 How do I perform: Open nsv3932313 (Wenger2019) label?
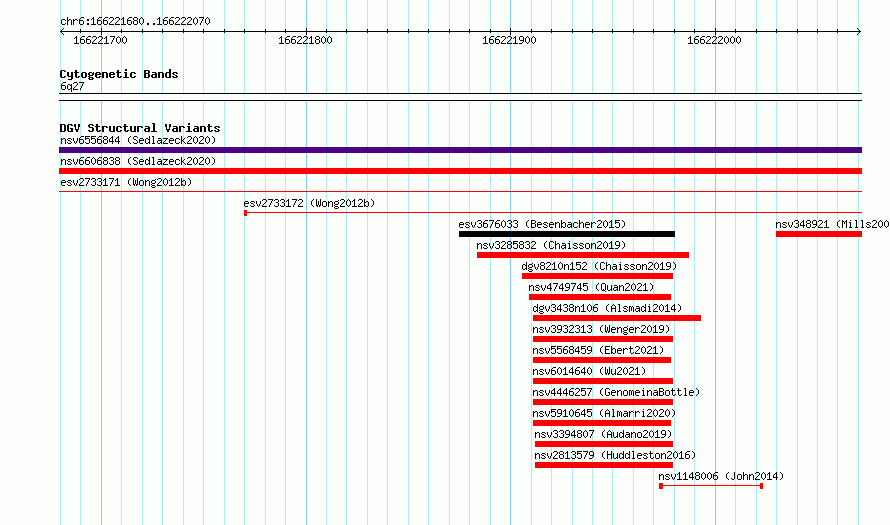[x=601, y=329]
